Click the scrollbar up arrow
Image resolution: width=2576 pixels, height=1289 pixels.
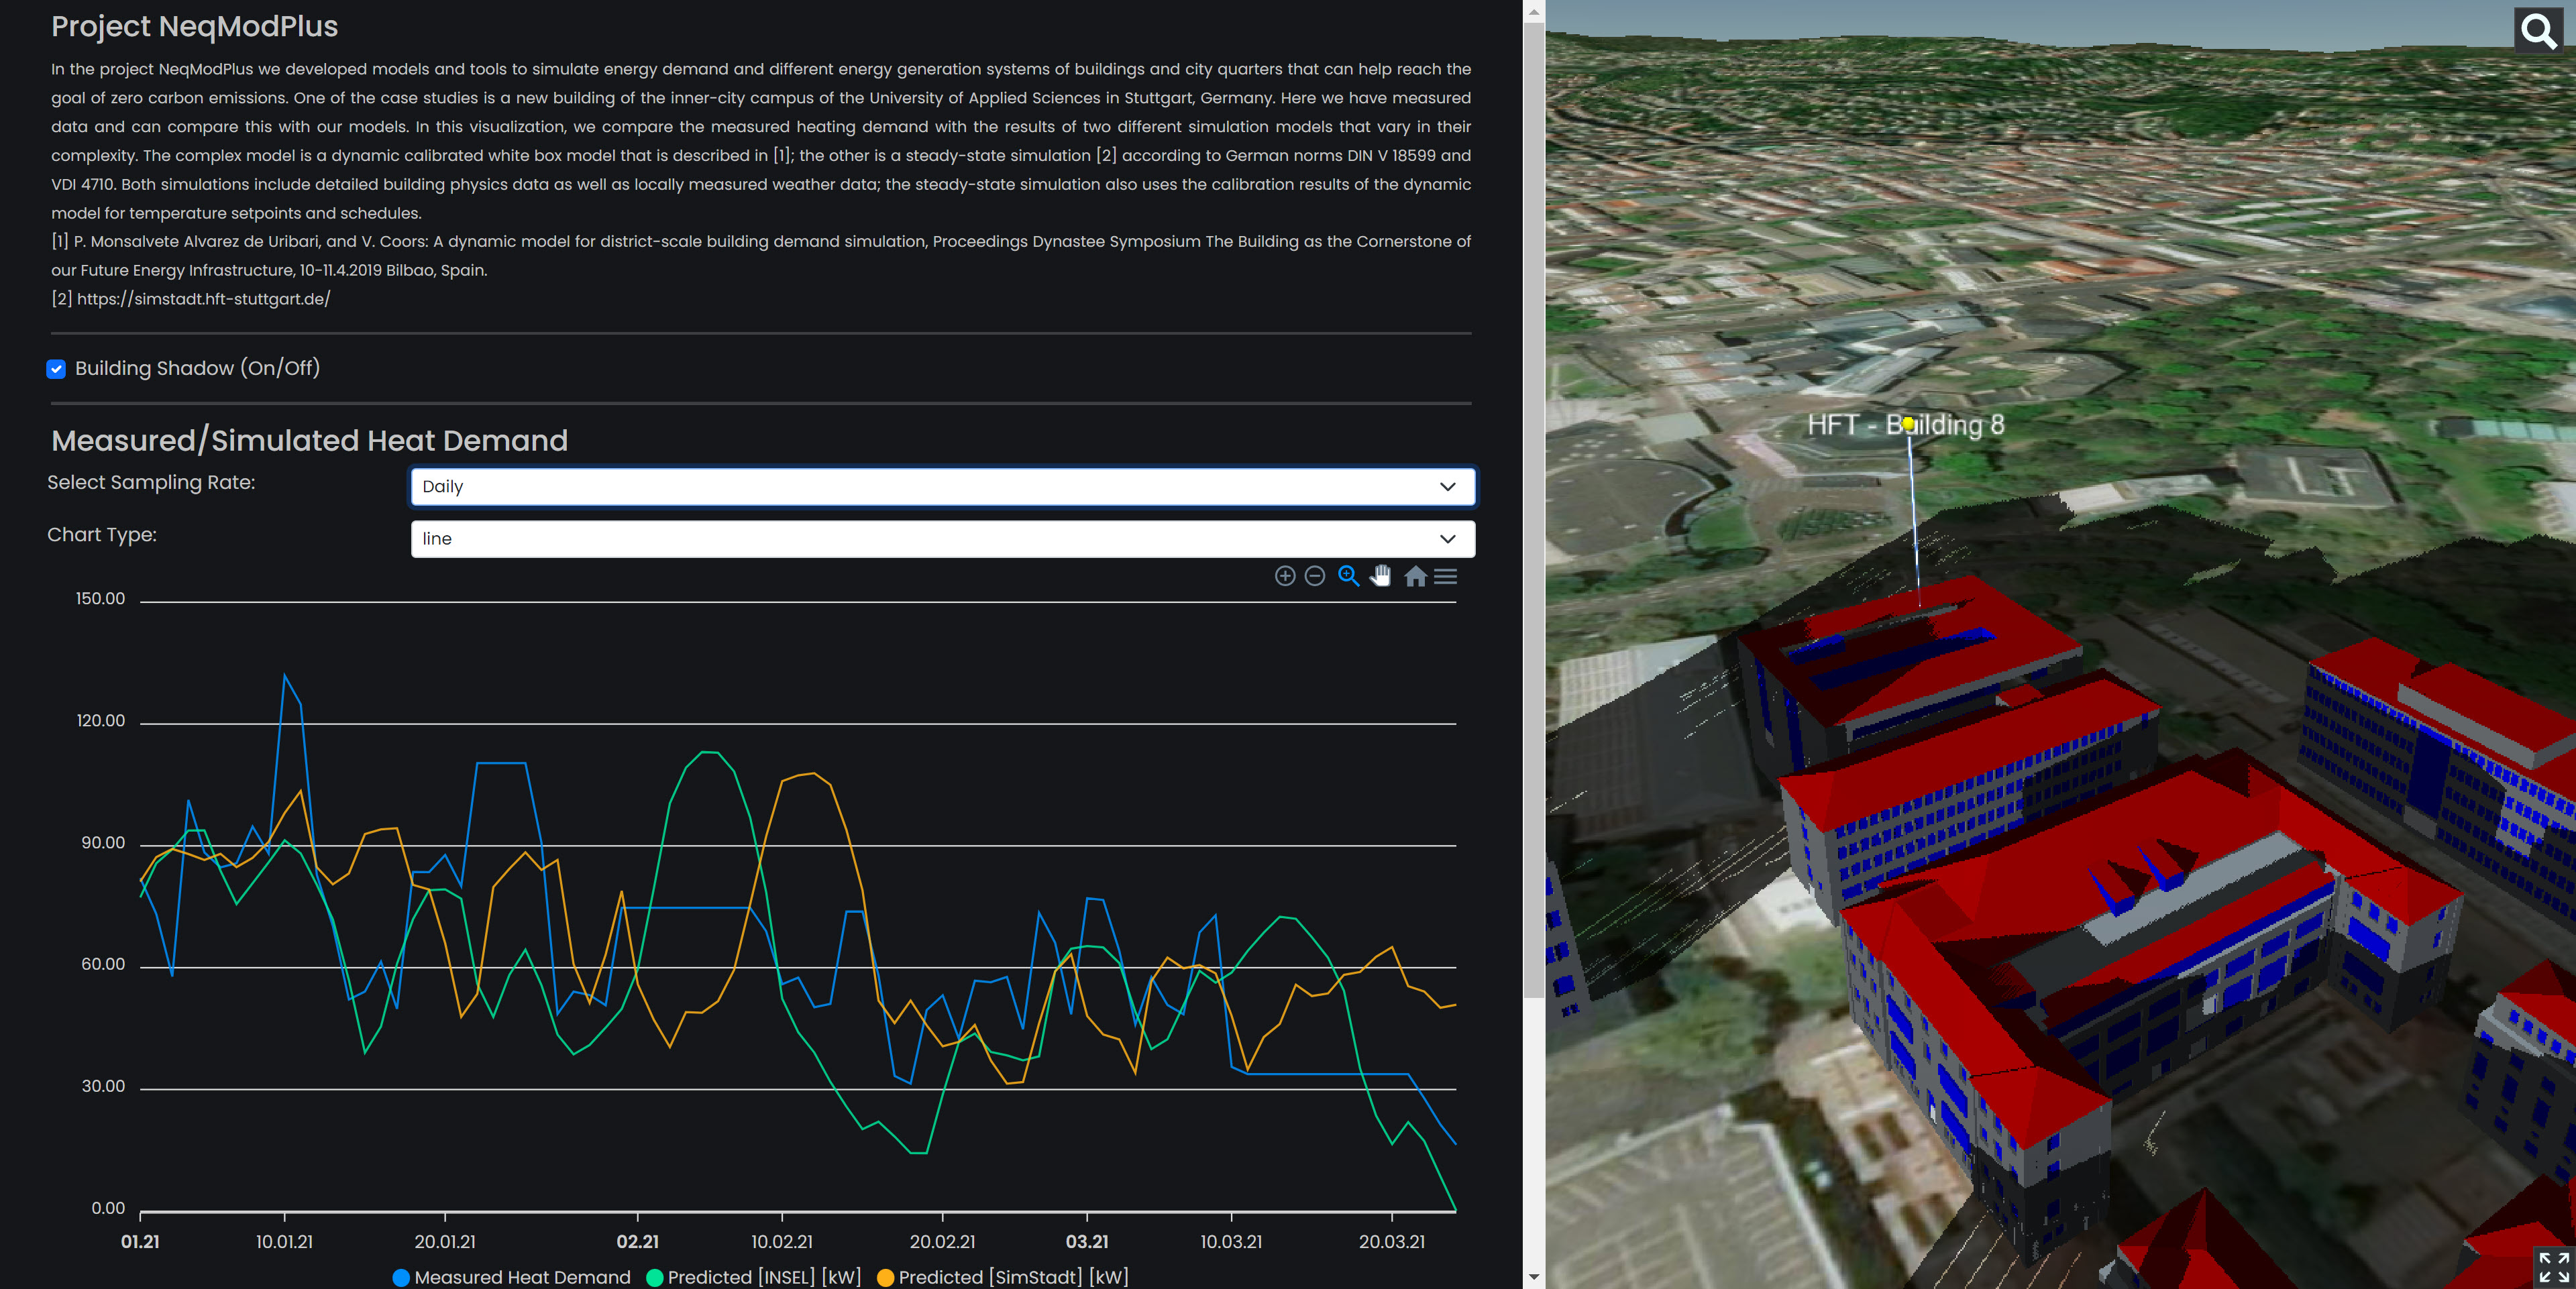tap(1533, 11)
